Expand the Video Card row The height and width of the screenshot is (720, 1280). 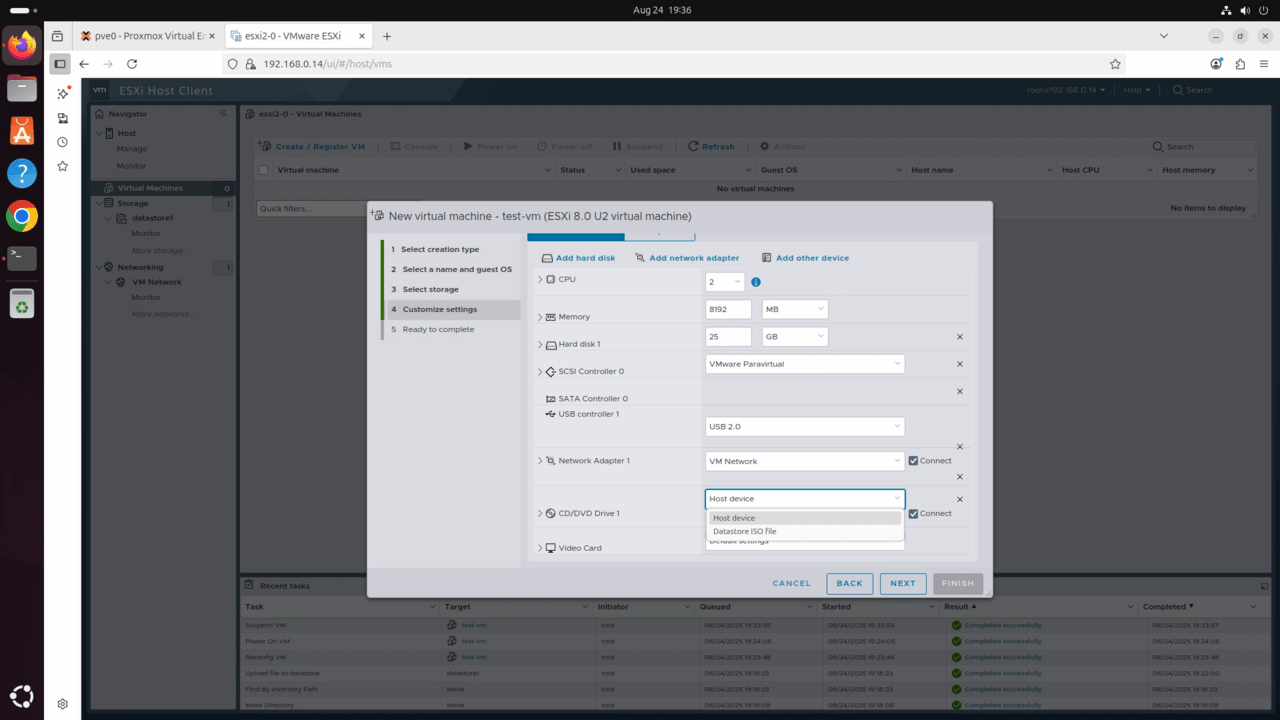[x=541, y=548]
